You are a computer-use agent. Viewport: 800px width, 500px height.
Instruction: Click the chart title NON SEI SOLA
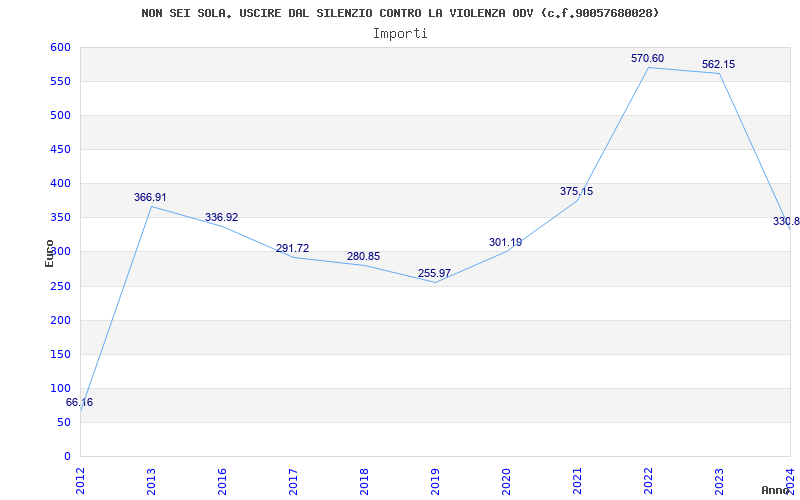coord(400,13)
